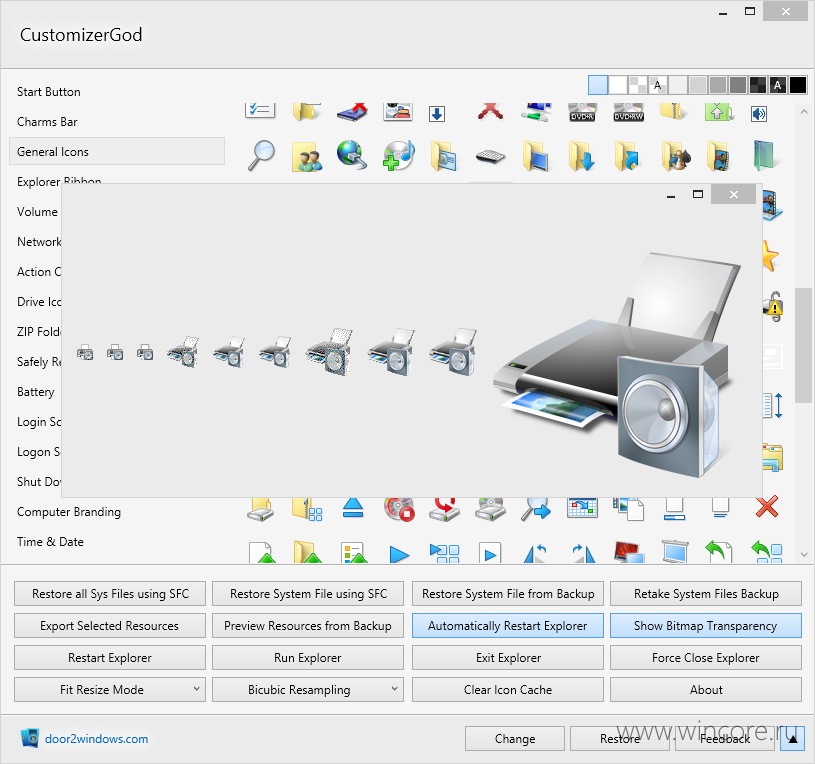Toggle Show Bitmap Transparency option
815x764 pixels.
(705, 626)
